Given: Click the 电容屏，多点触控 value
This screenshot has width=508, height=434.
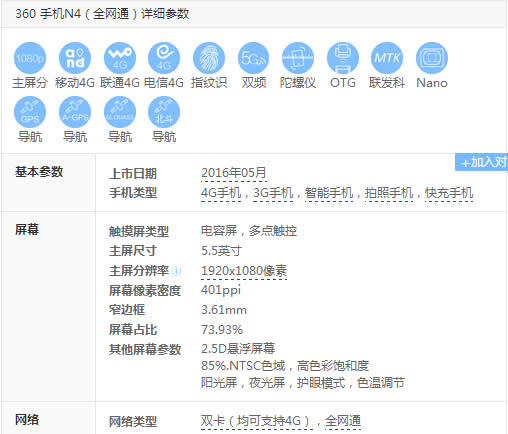Looking at the screenshot, I should (249, 231).
